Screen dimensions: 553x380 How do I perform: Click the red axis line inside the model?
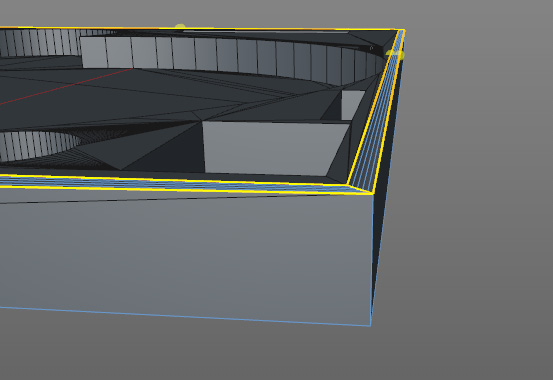click(66, 86)
